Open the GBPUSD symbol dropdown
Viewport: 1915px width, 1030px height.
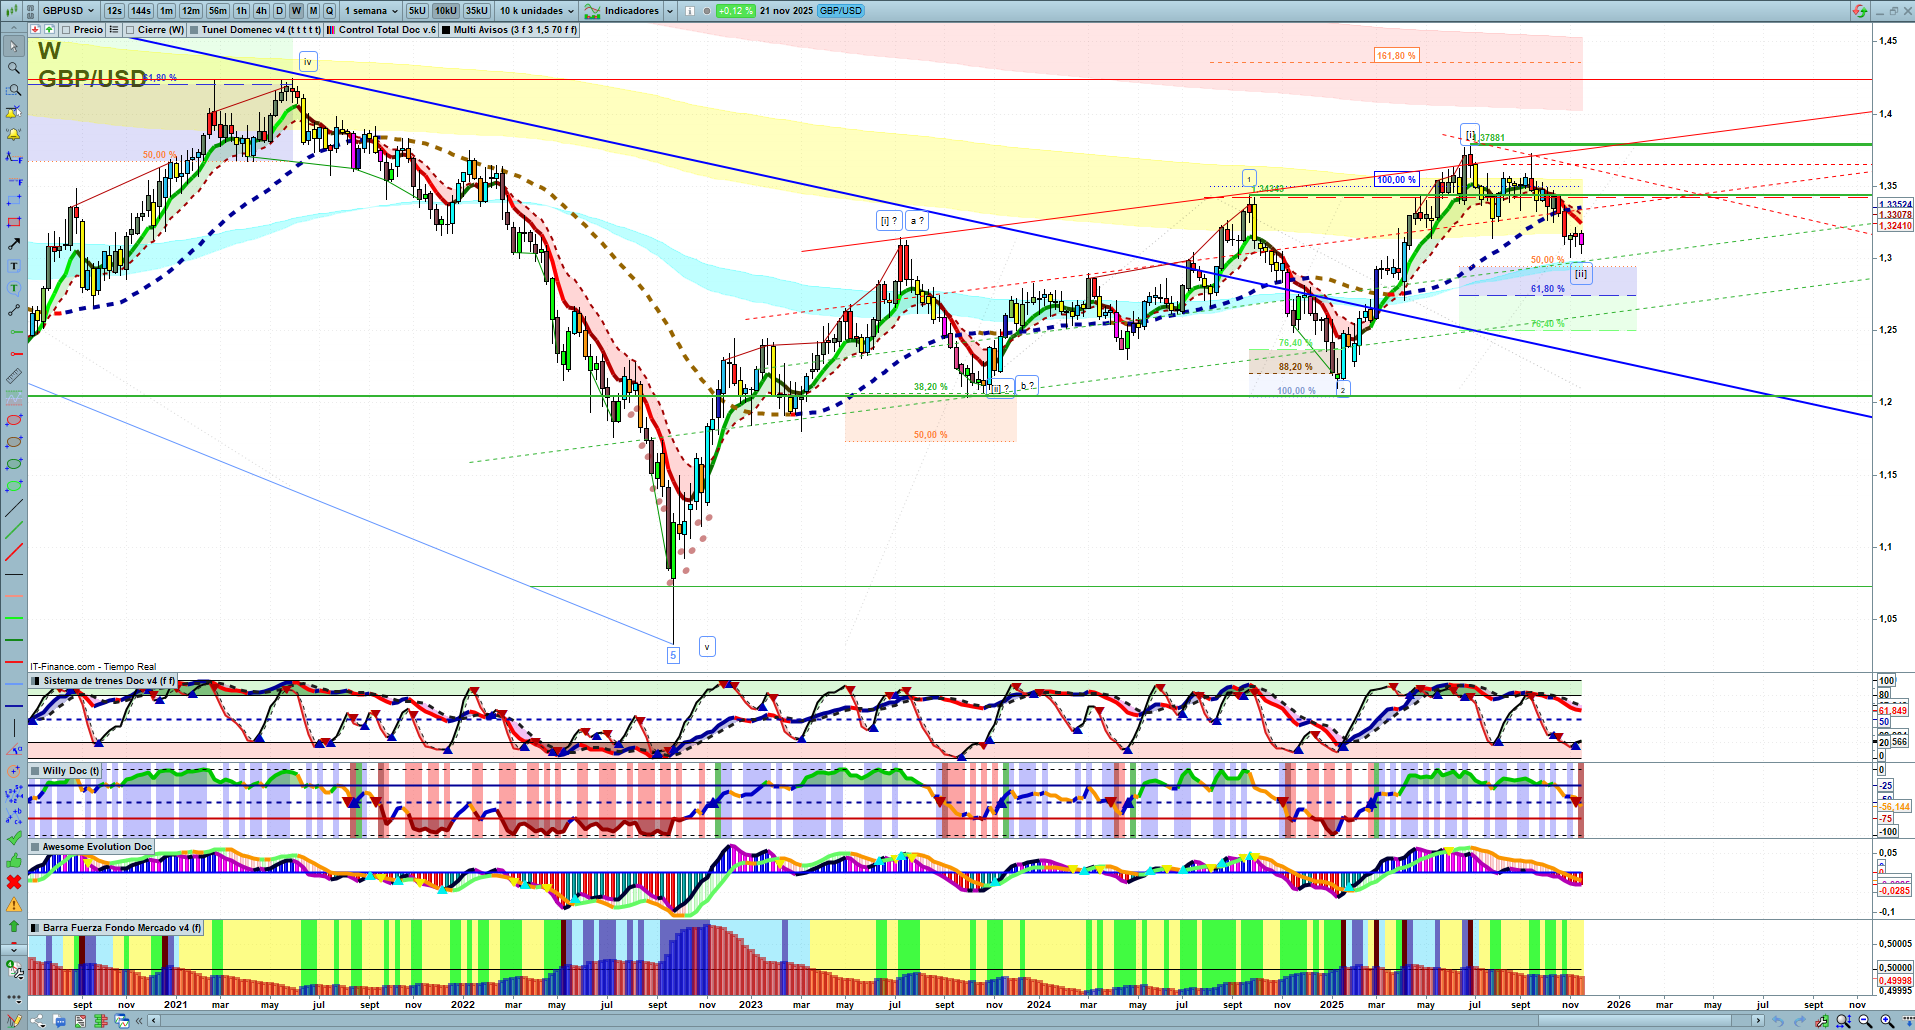(68, 11)
